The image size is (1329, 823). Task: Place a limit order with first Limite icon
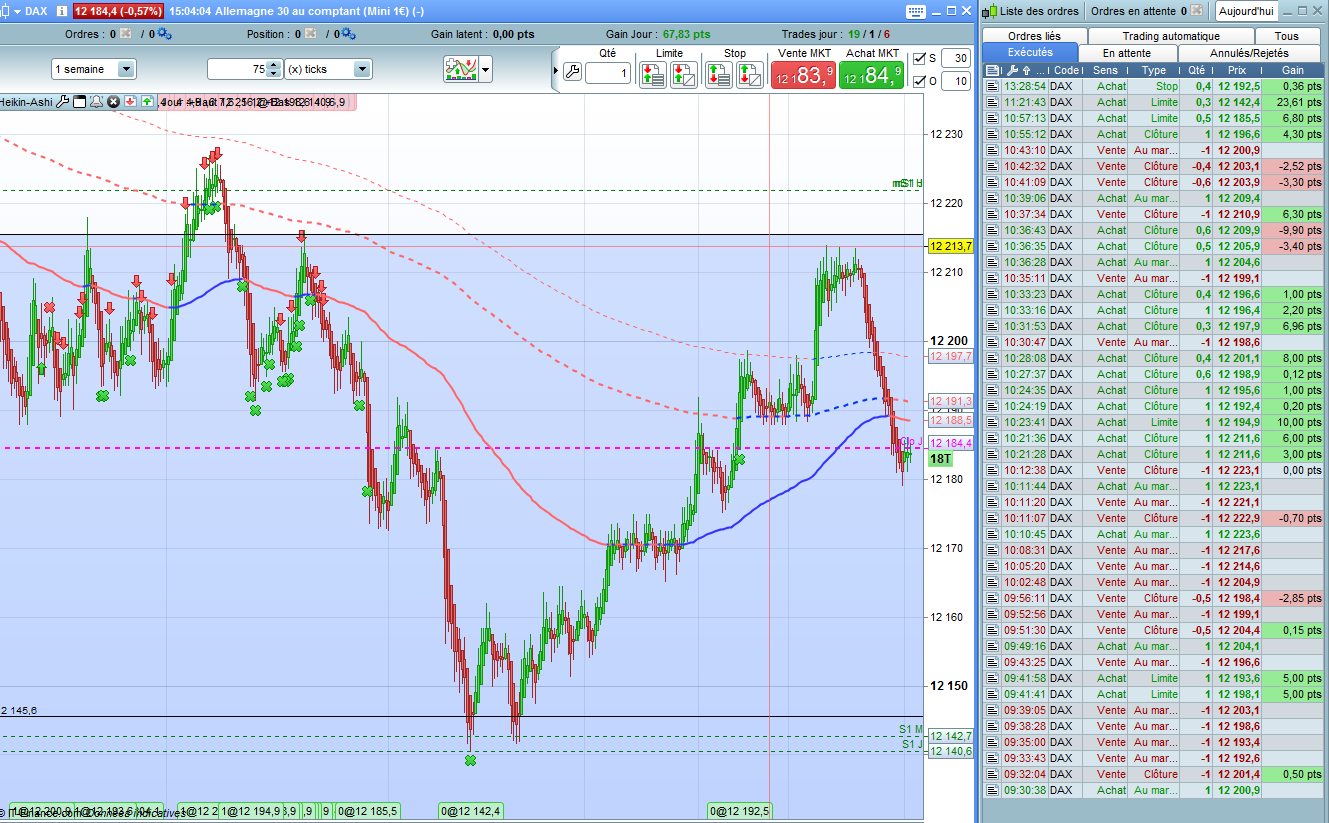click(x=653, y=74)
